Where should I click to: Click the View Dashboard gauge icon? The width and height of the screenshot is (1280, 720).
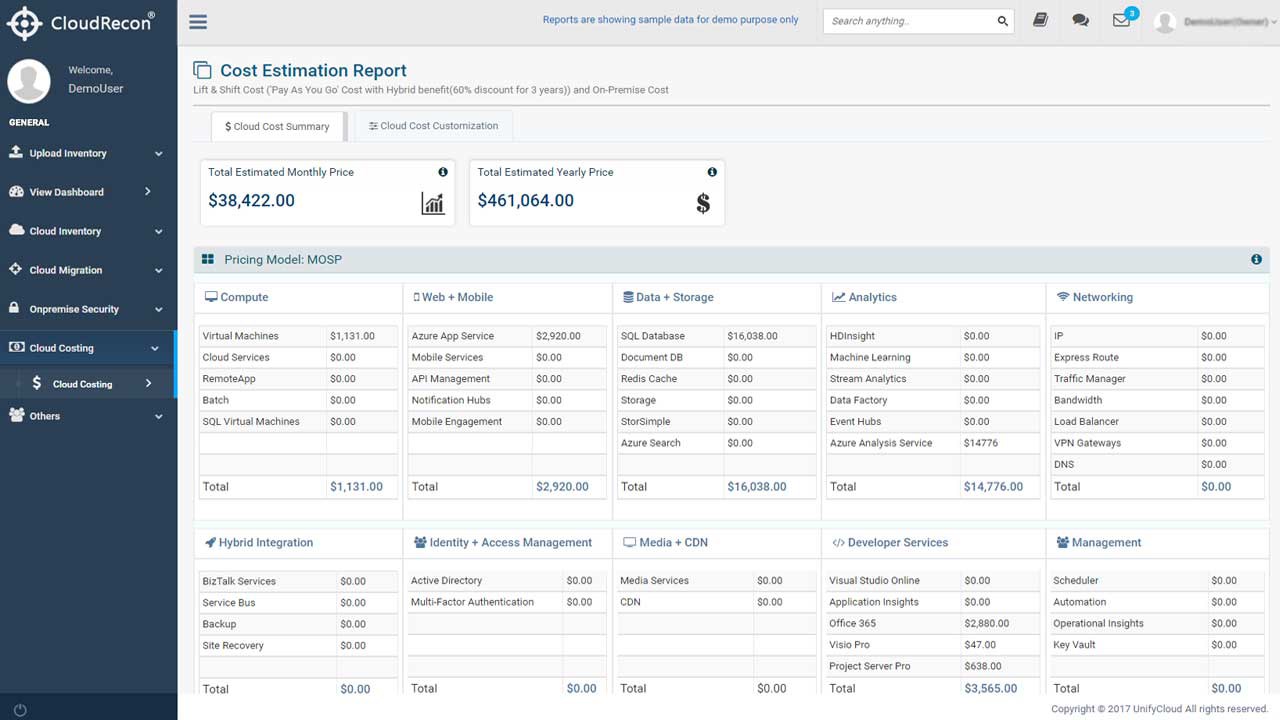(x=16, y=192)
